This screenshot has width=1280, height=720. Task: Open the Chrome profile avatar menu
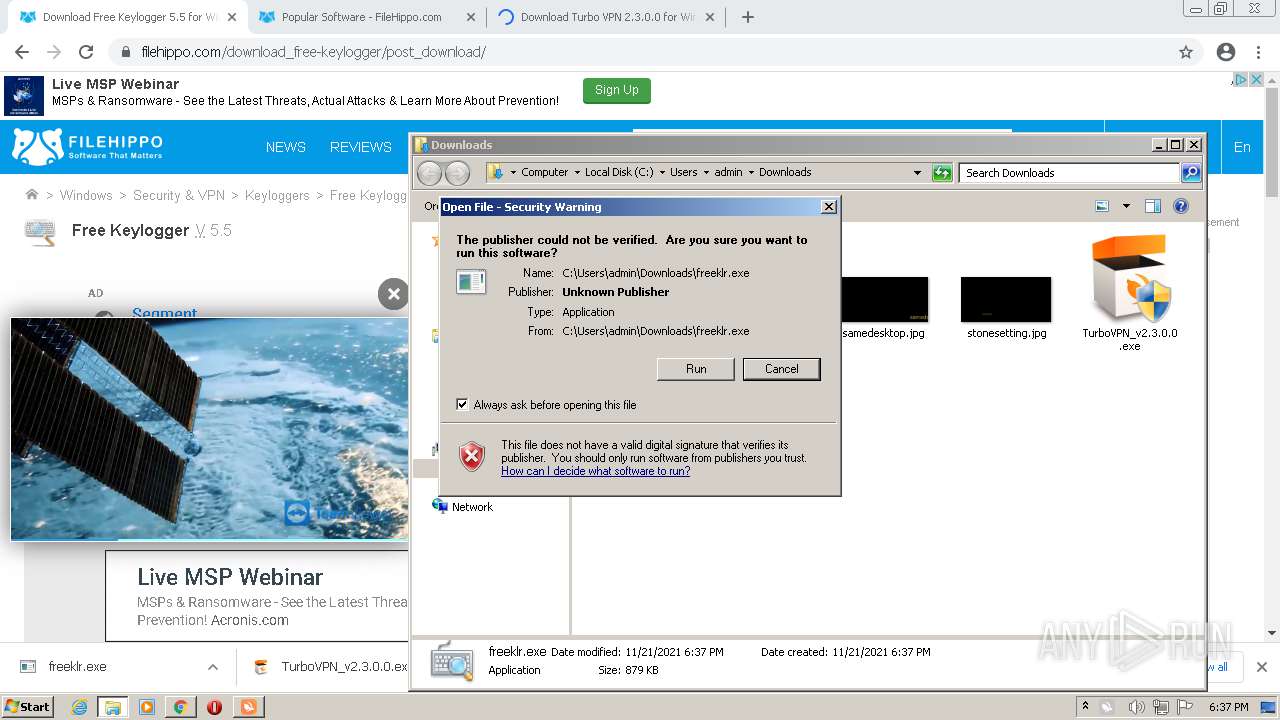pyautogui.click(x=1226, y=52)
